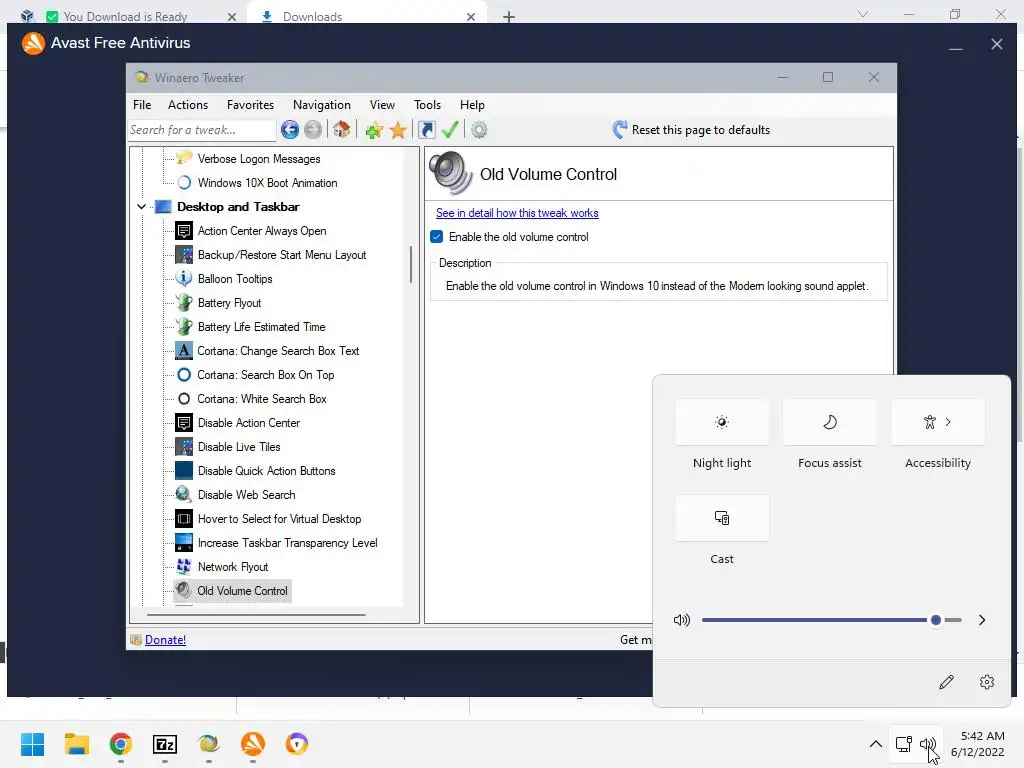The height and width of the screenshot is (768, 1024).
Task: Select Cortana: Search Box On Top
Action: (265, 375)
